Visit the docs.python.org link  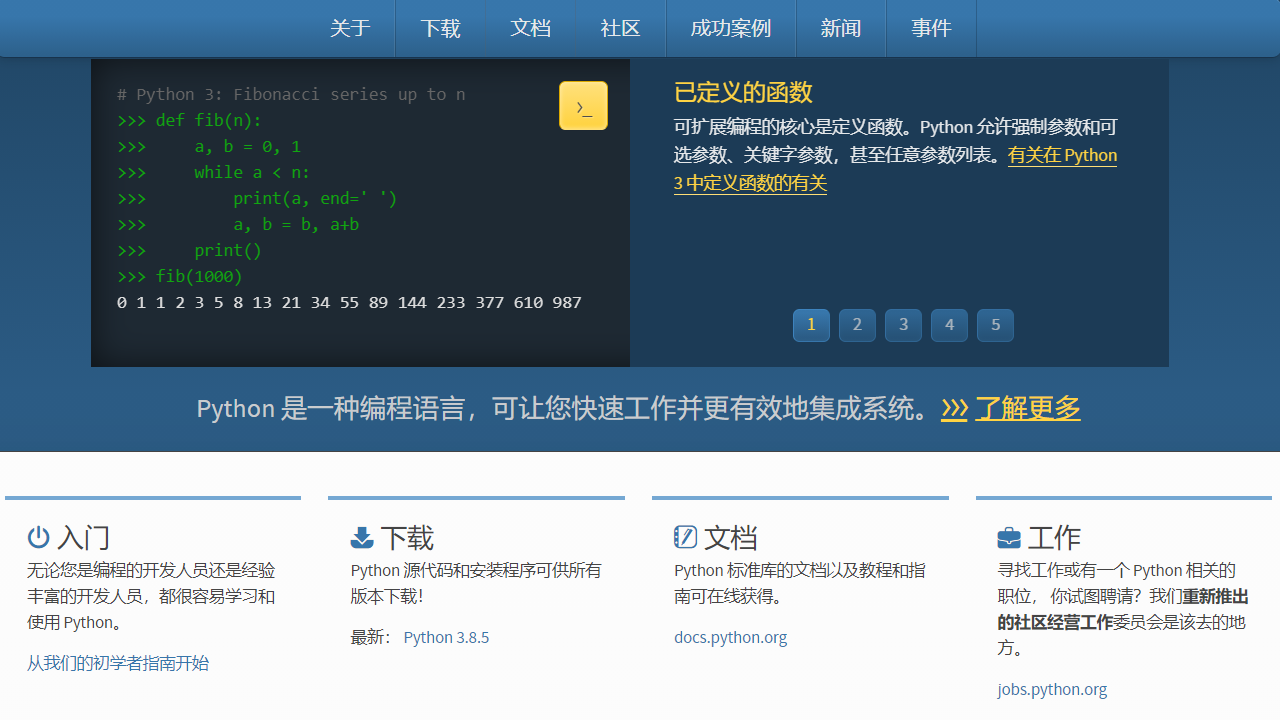pyautogui.click(x=730, y=637)
